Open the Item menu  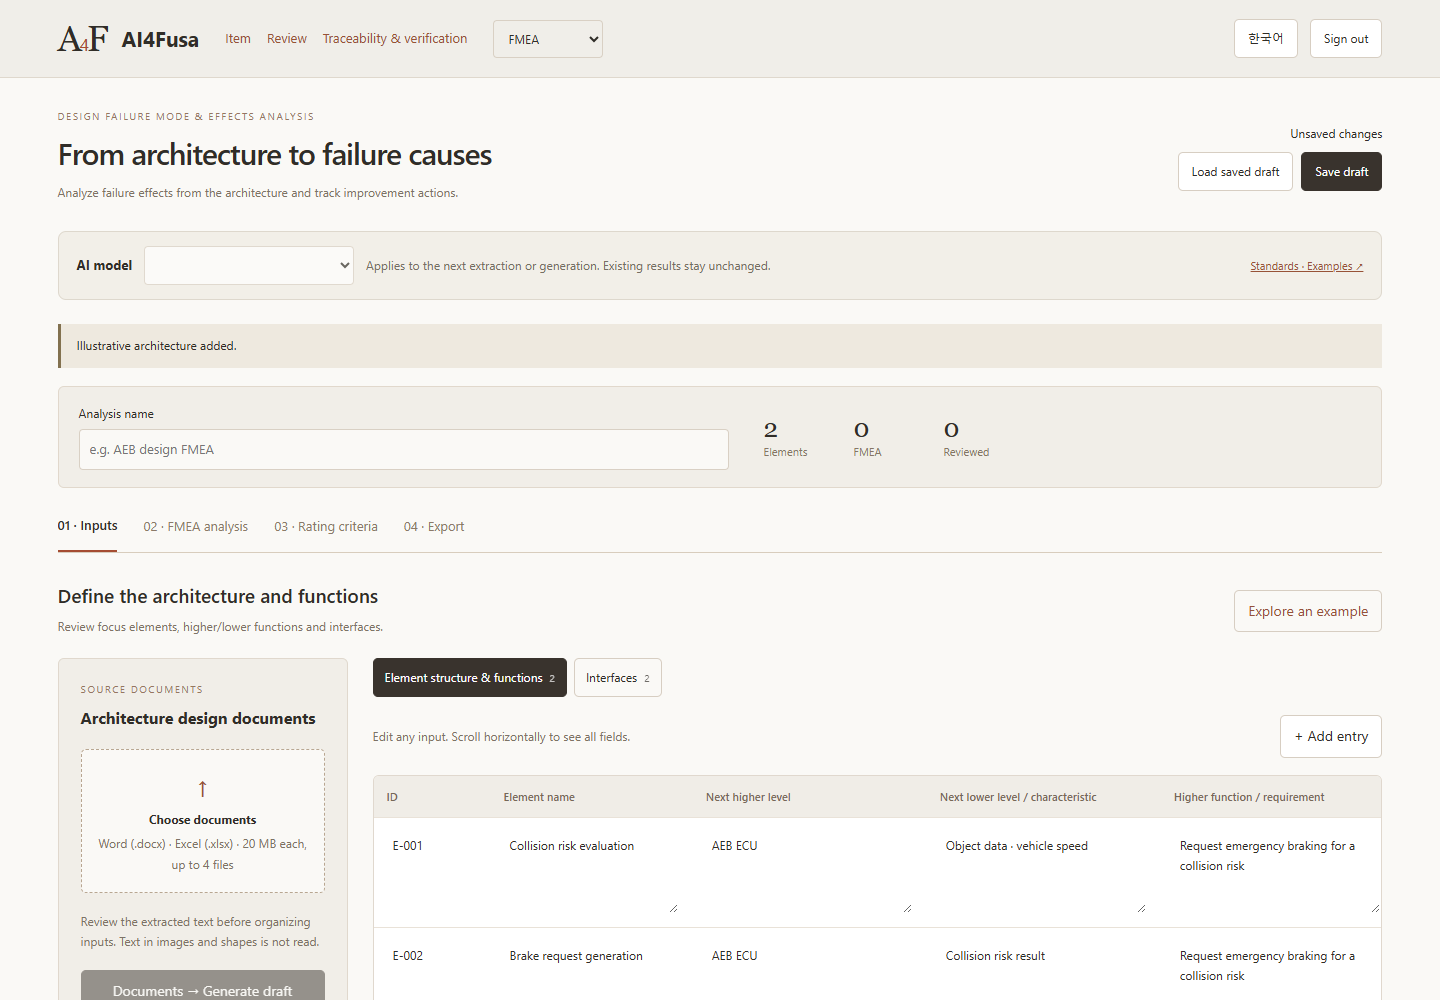pos(238,39)
